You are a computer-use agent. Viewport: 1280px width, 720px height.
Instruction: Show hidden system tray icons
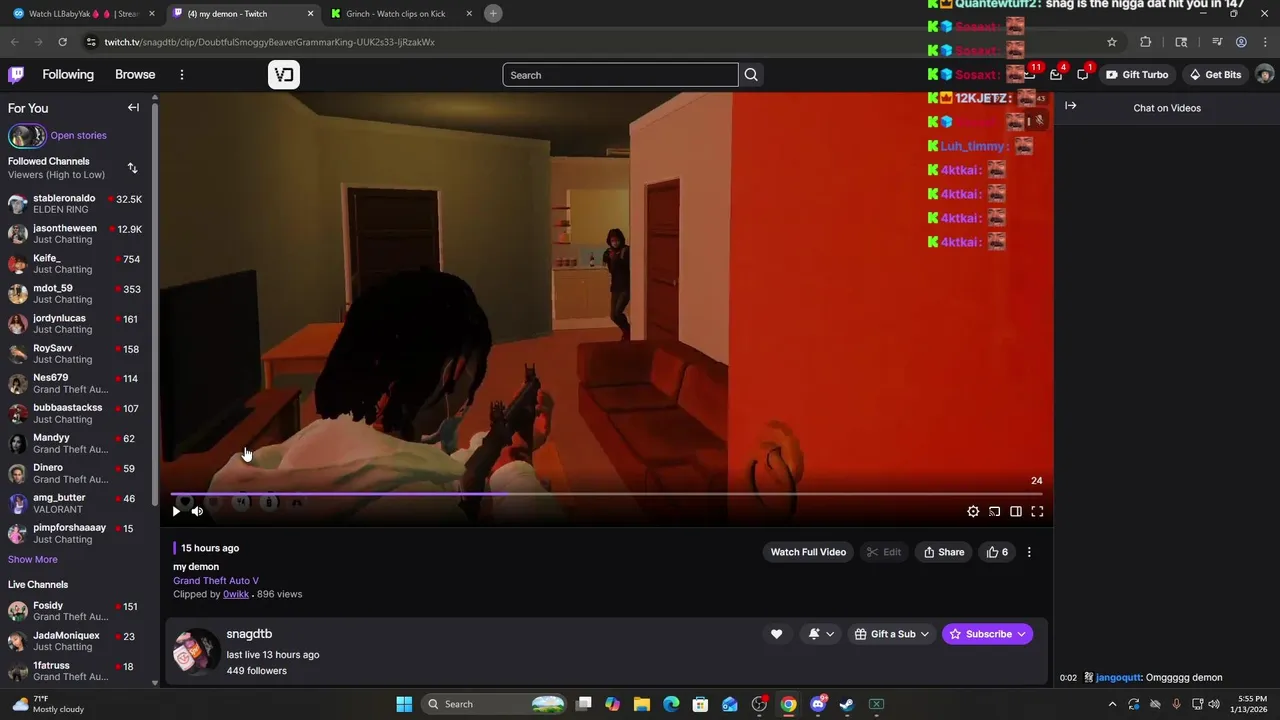click(1112, 704)
